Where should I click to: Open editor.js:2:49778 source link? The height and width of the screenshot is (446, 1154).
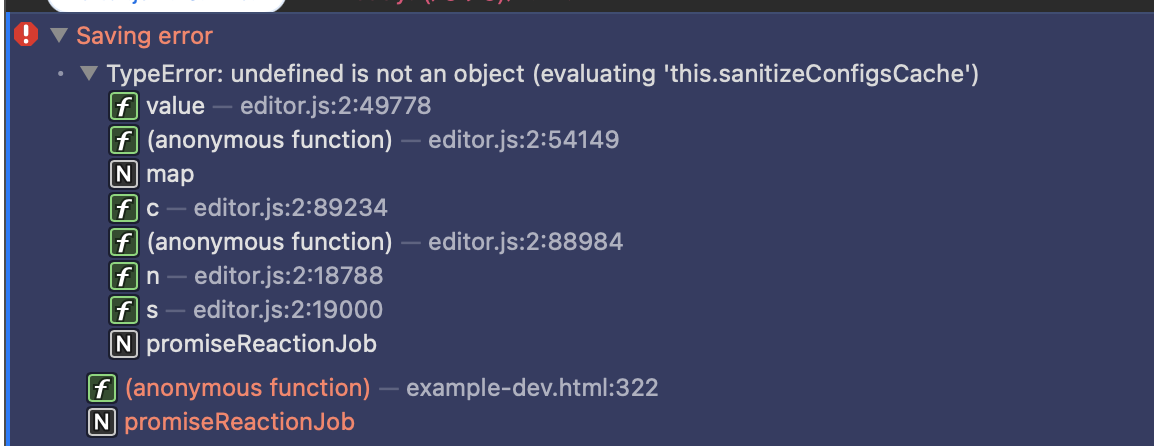pos(336,106)
